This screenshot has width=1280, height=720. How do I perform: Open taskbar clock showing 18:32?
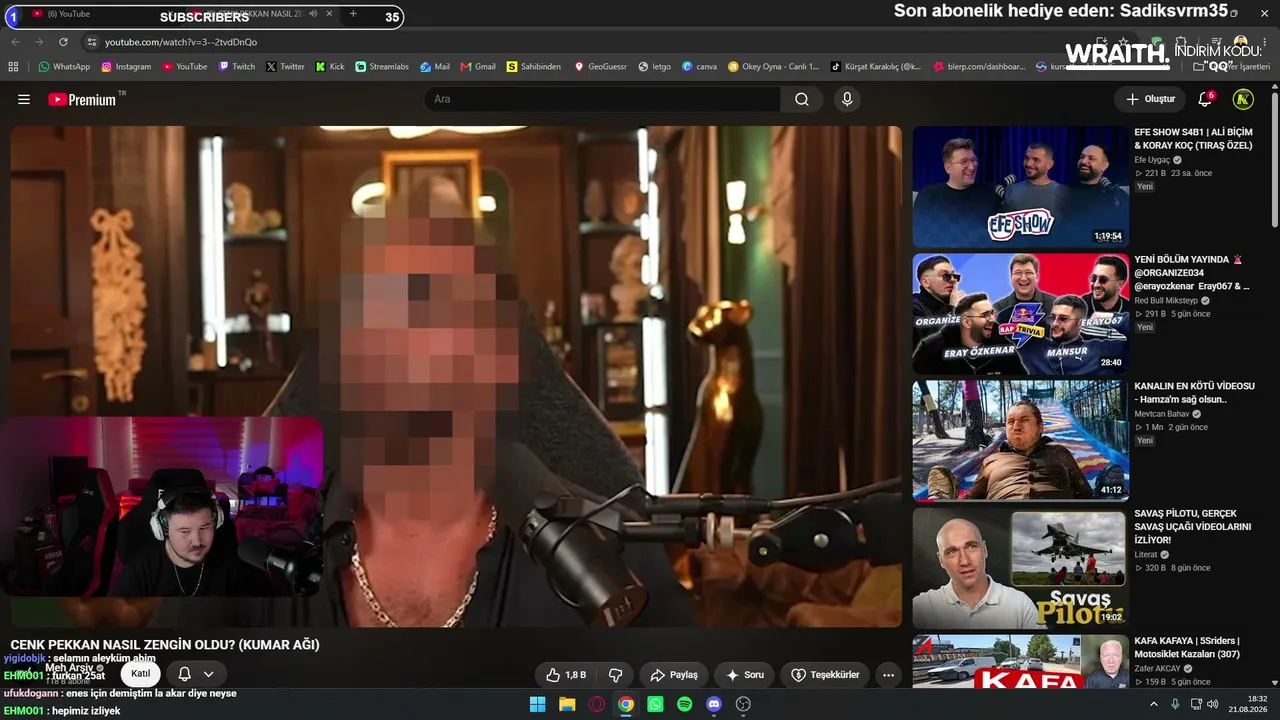click(1250, 704)
